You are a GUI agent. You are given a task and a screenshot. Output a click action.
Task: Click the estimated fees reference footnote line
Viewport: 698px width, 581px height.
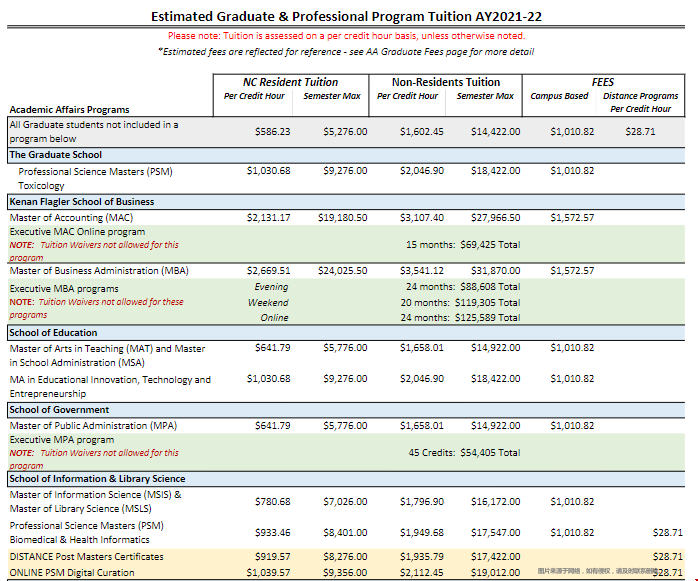(x=346, y=52)
